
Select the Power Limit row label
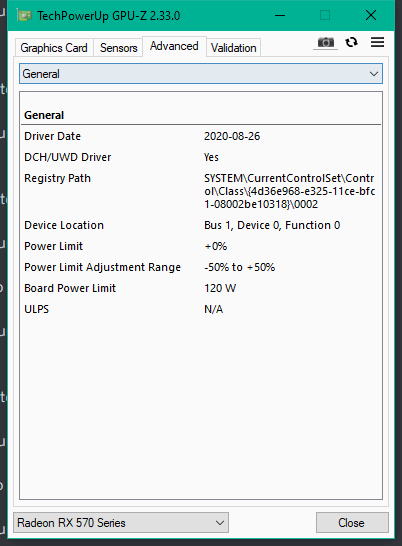tap(54, 246)
